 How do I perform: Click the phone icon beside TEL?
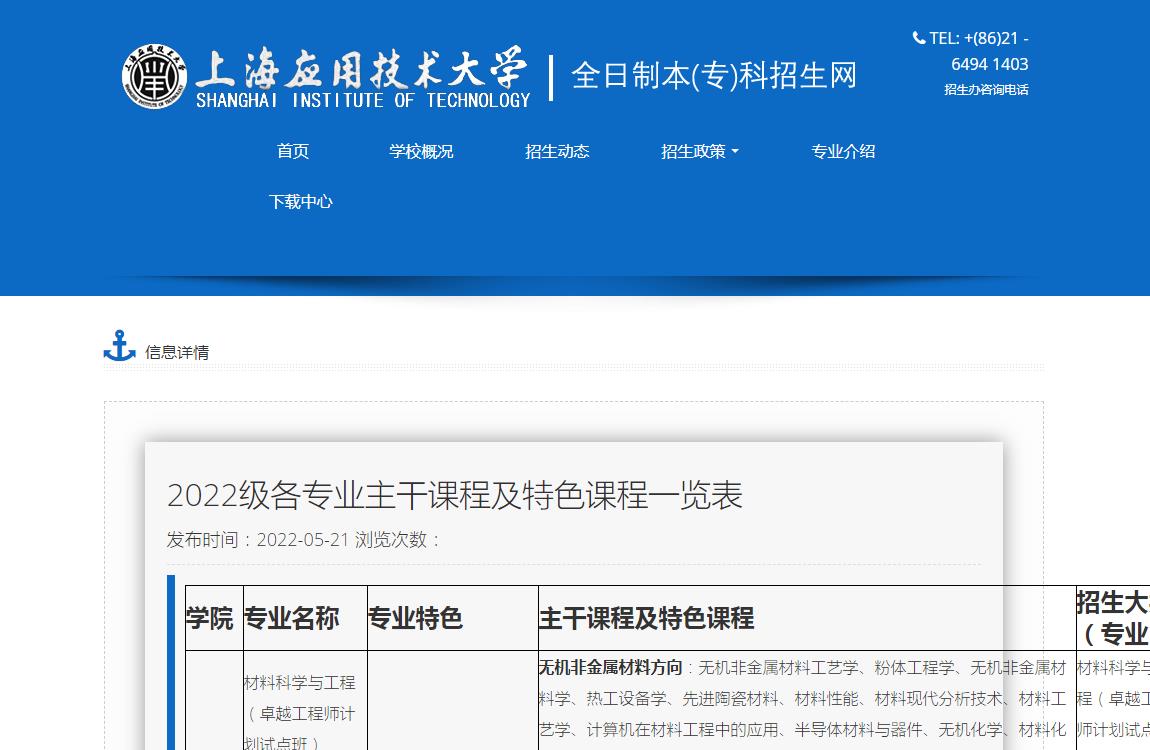pos(918,38)
